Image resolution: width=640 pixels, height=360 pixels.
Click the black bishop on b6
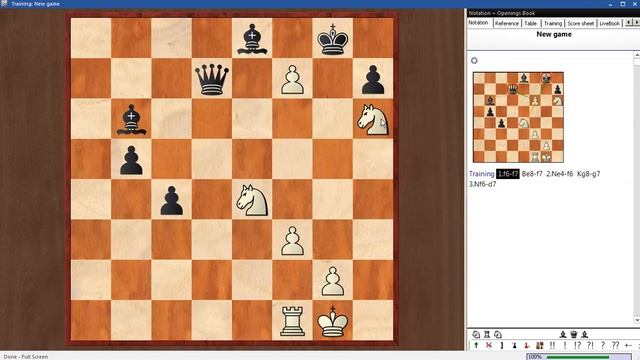(x=131, y=119)
